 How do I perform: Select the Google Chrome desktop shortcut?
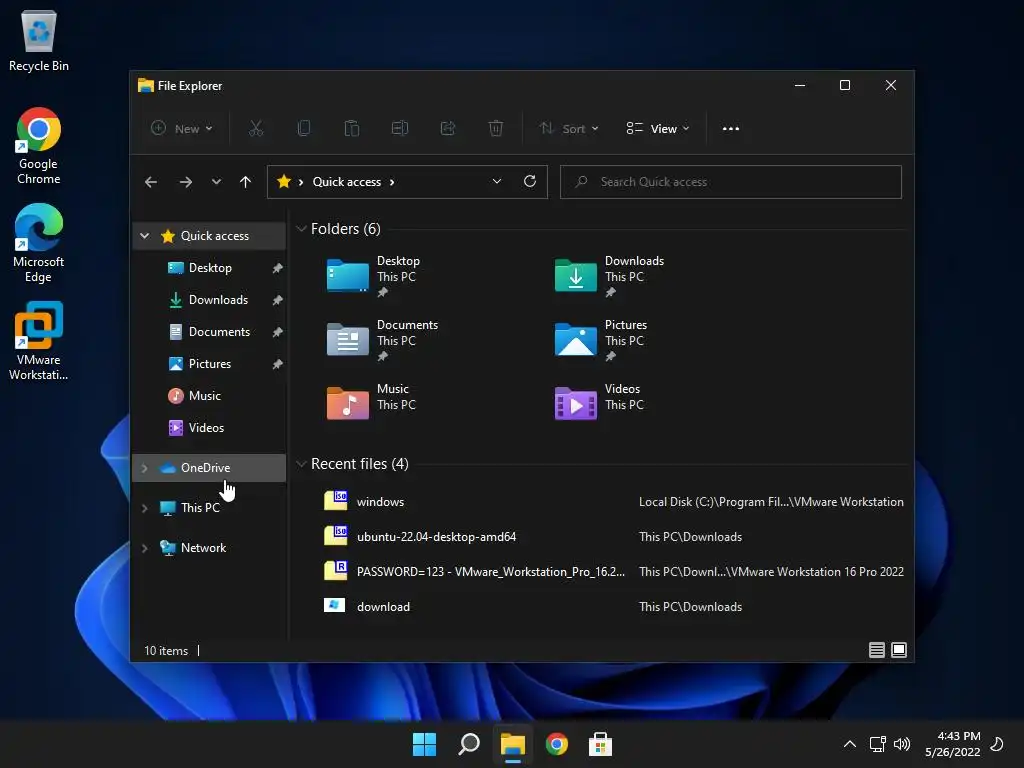pos(39,146)
